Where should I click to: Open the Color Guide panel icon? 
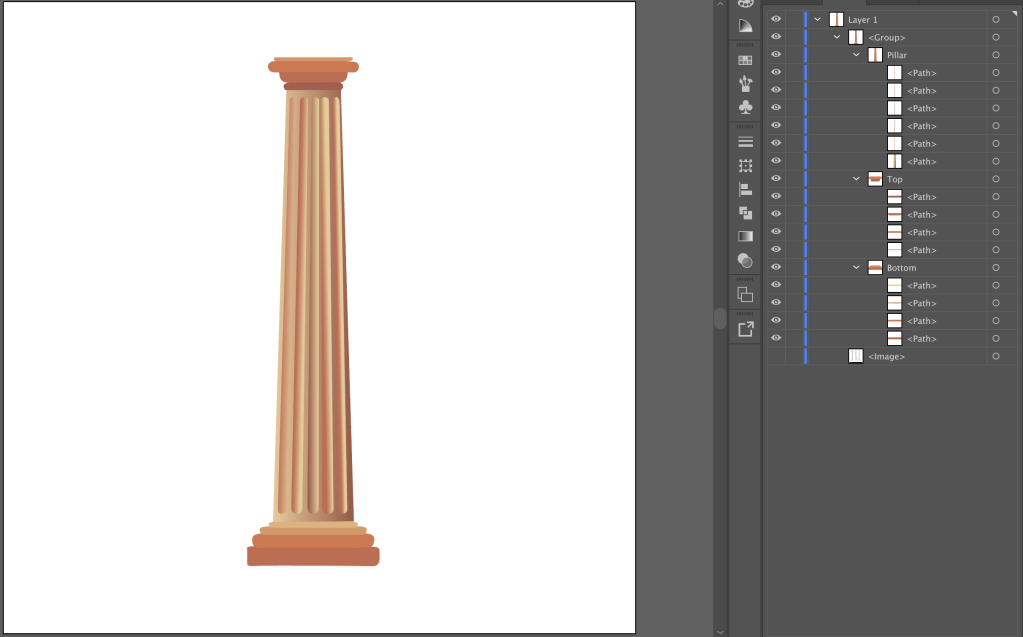click(745, 25)
